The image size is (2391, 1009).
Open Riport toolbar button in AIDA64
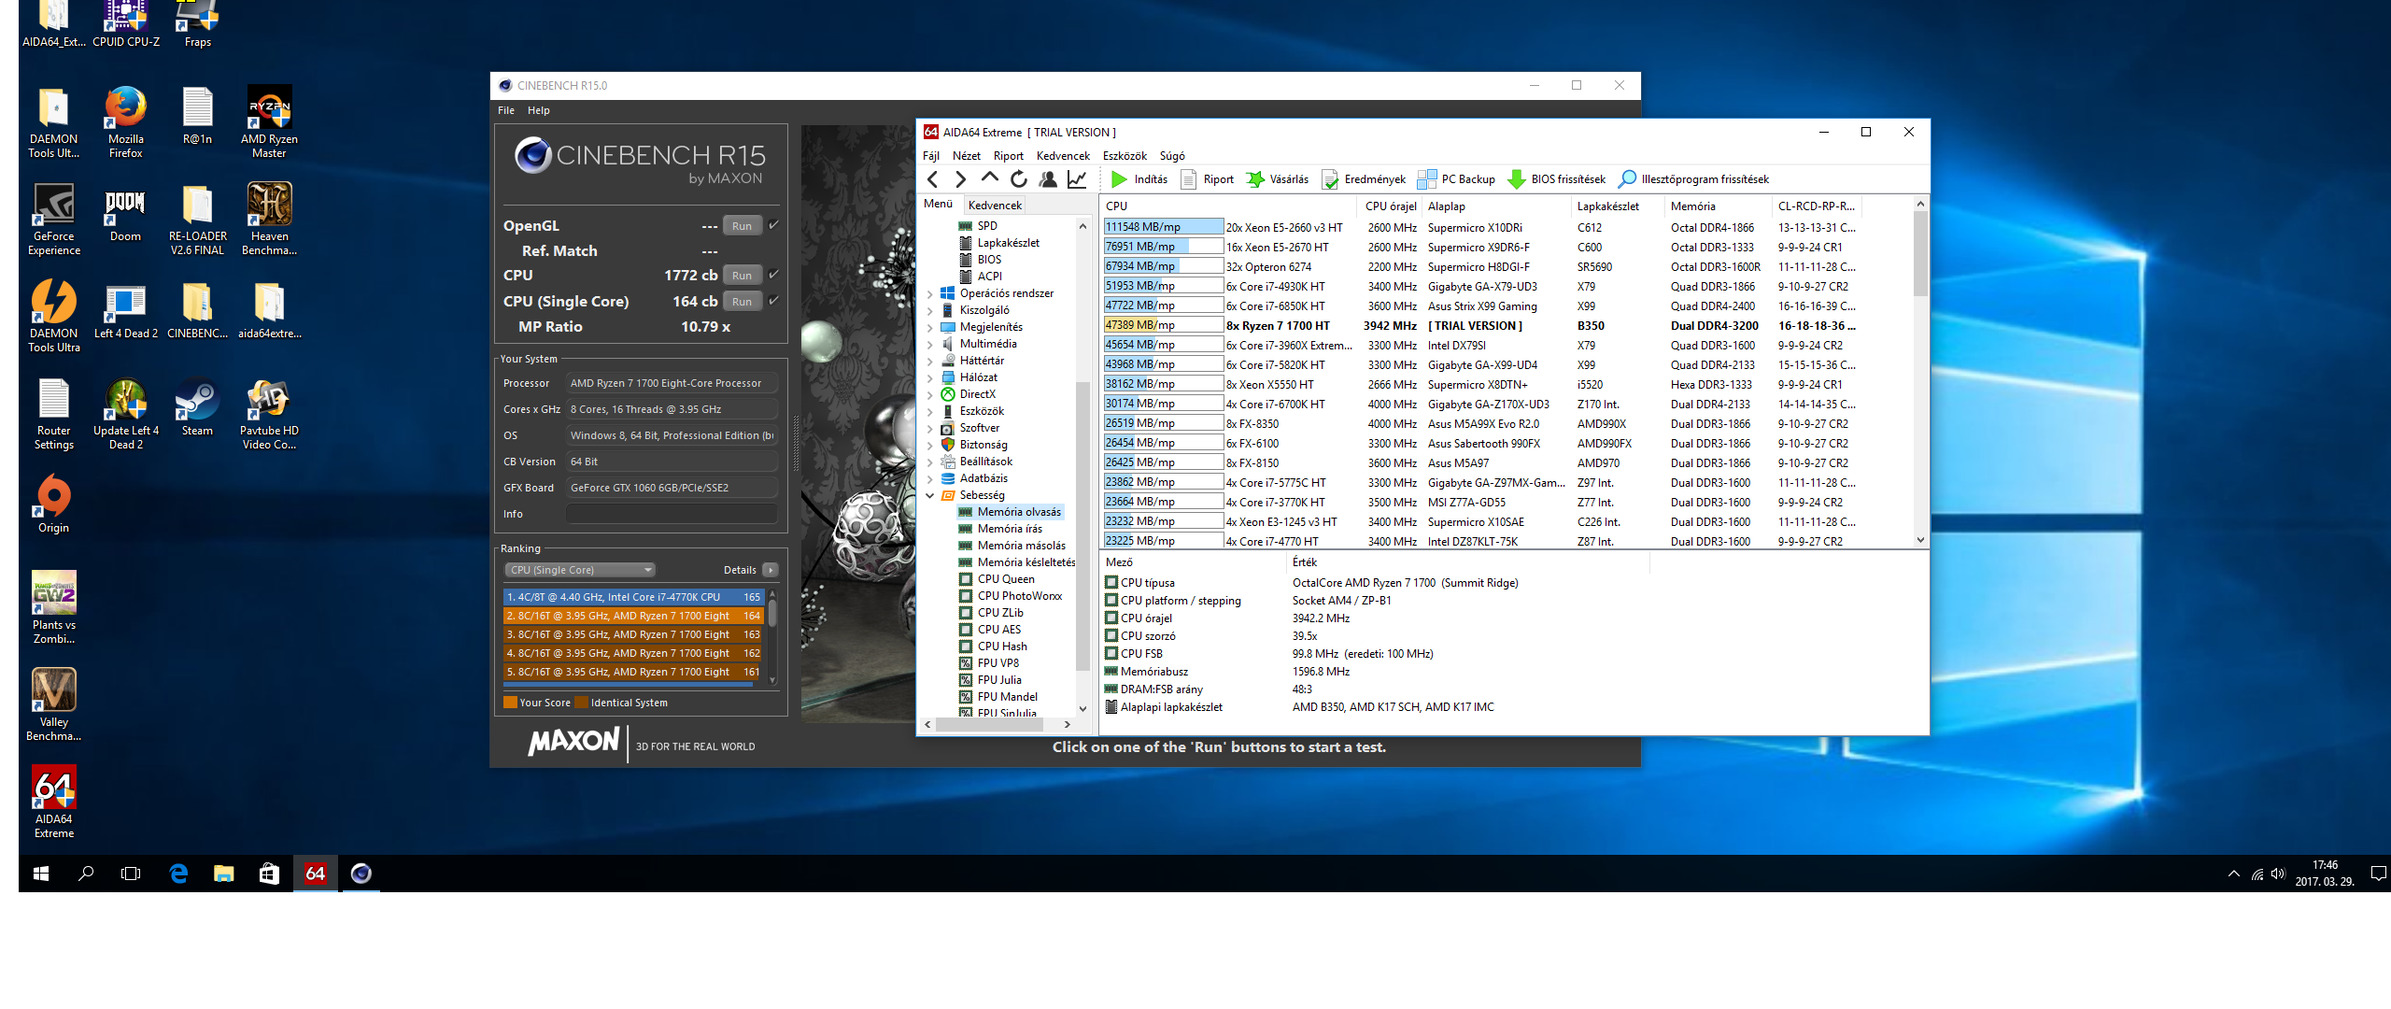pyautogui.click(x=1207, y=179)
